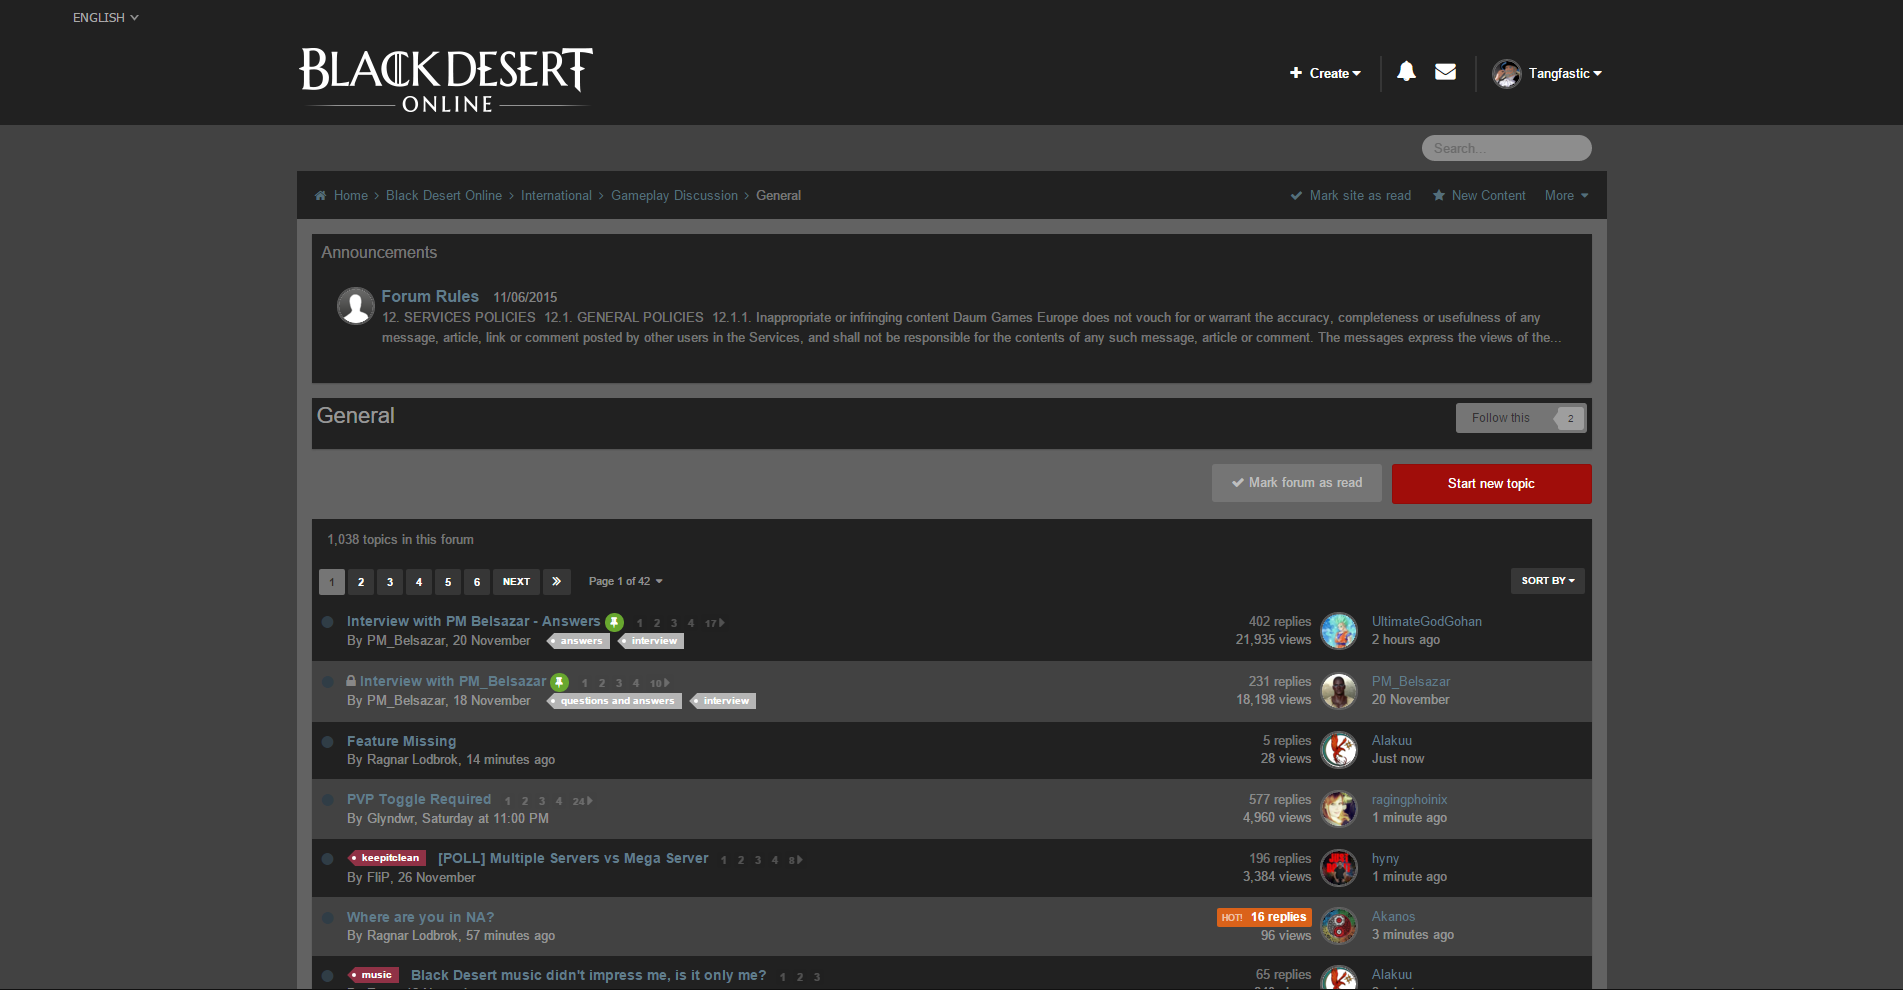
Task: Open UltimateGodGohan profile link
Action: pyautogui.click(x=1426, y=621)
